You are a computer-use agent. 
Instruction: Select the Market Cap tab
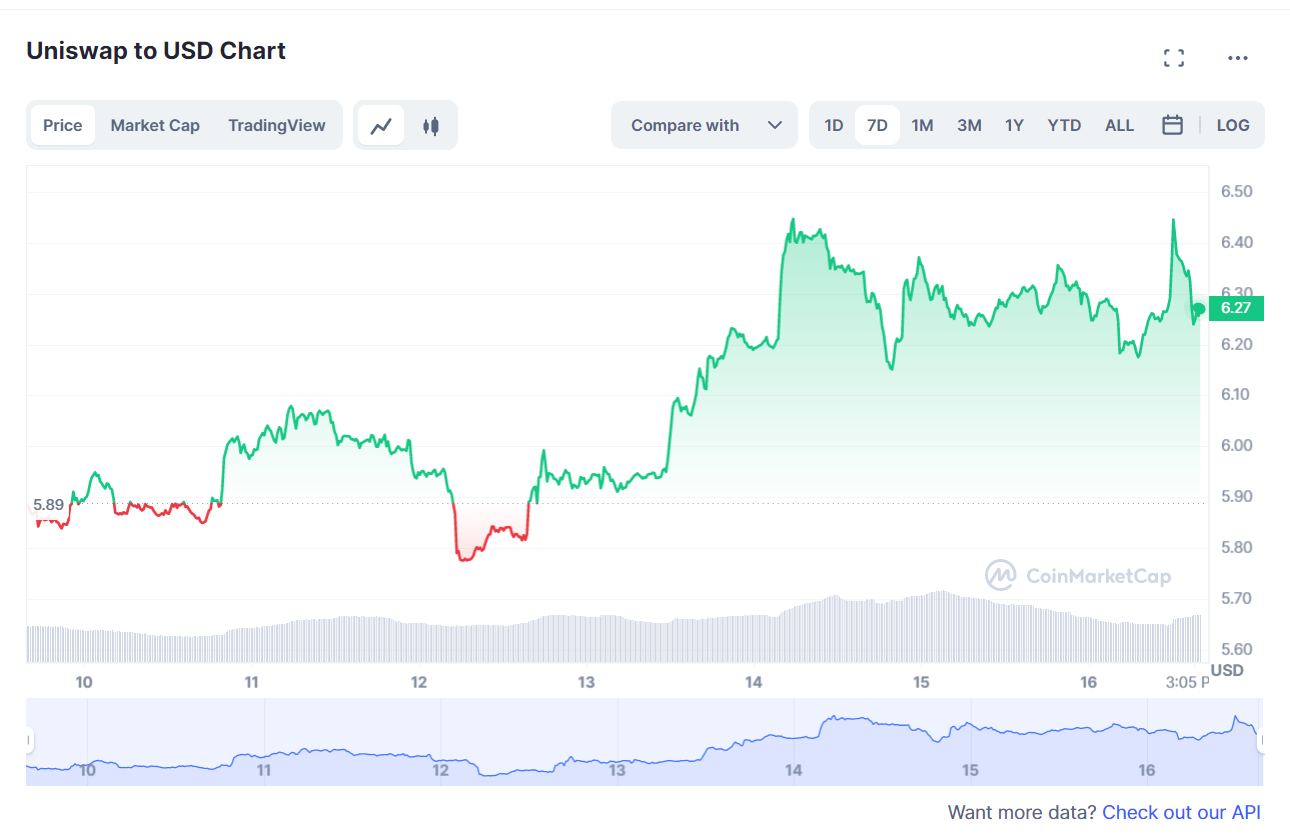(155, 126)
